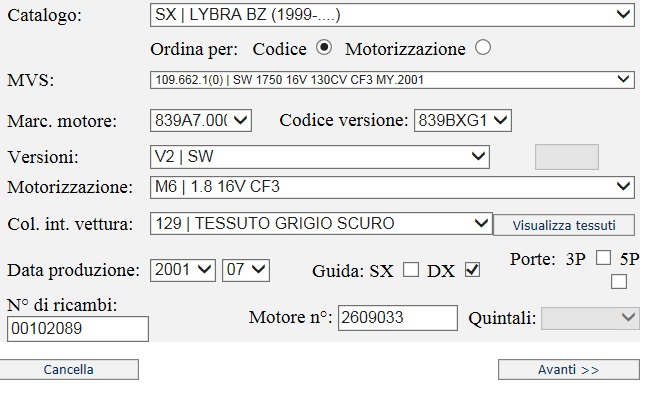The image size is (661, 399).
Task: Click the Cancella button
Action: point(69,369)
